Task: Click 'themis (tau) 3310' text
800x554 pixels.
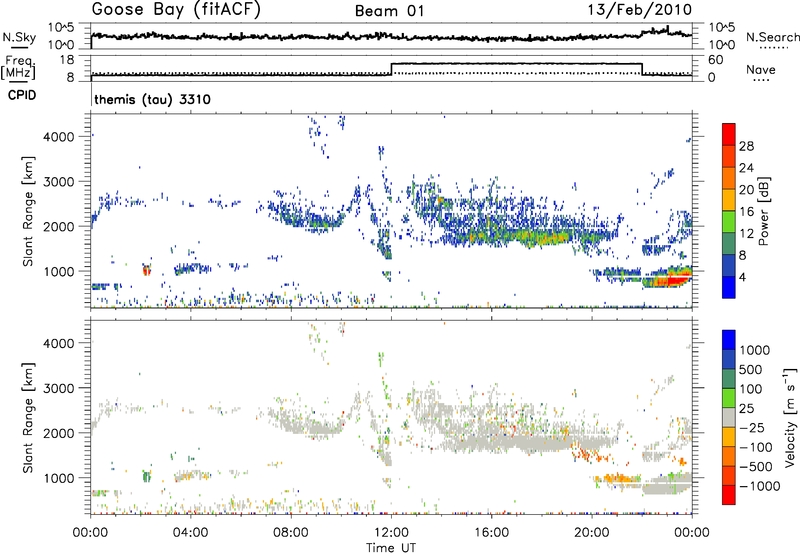Action: [x=153, y=99]
